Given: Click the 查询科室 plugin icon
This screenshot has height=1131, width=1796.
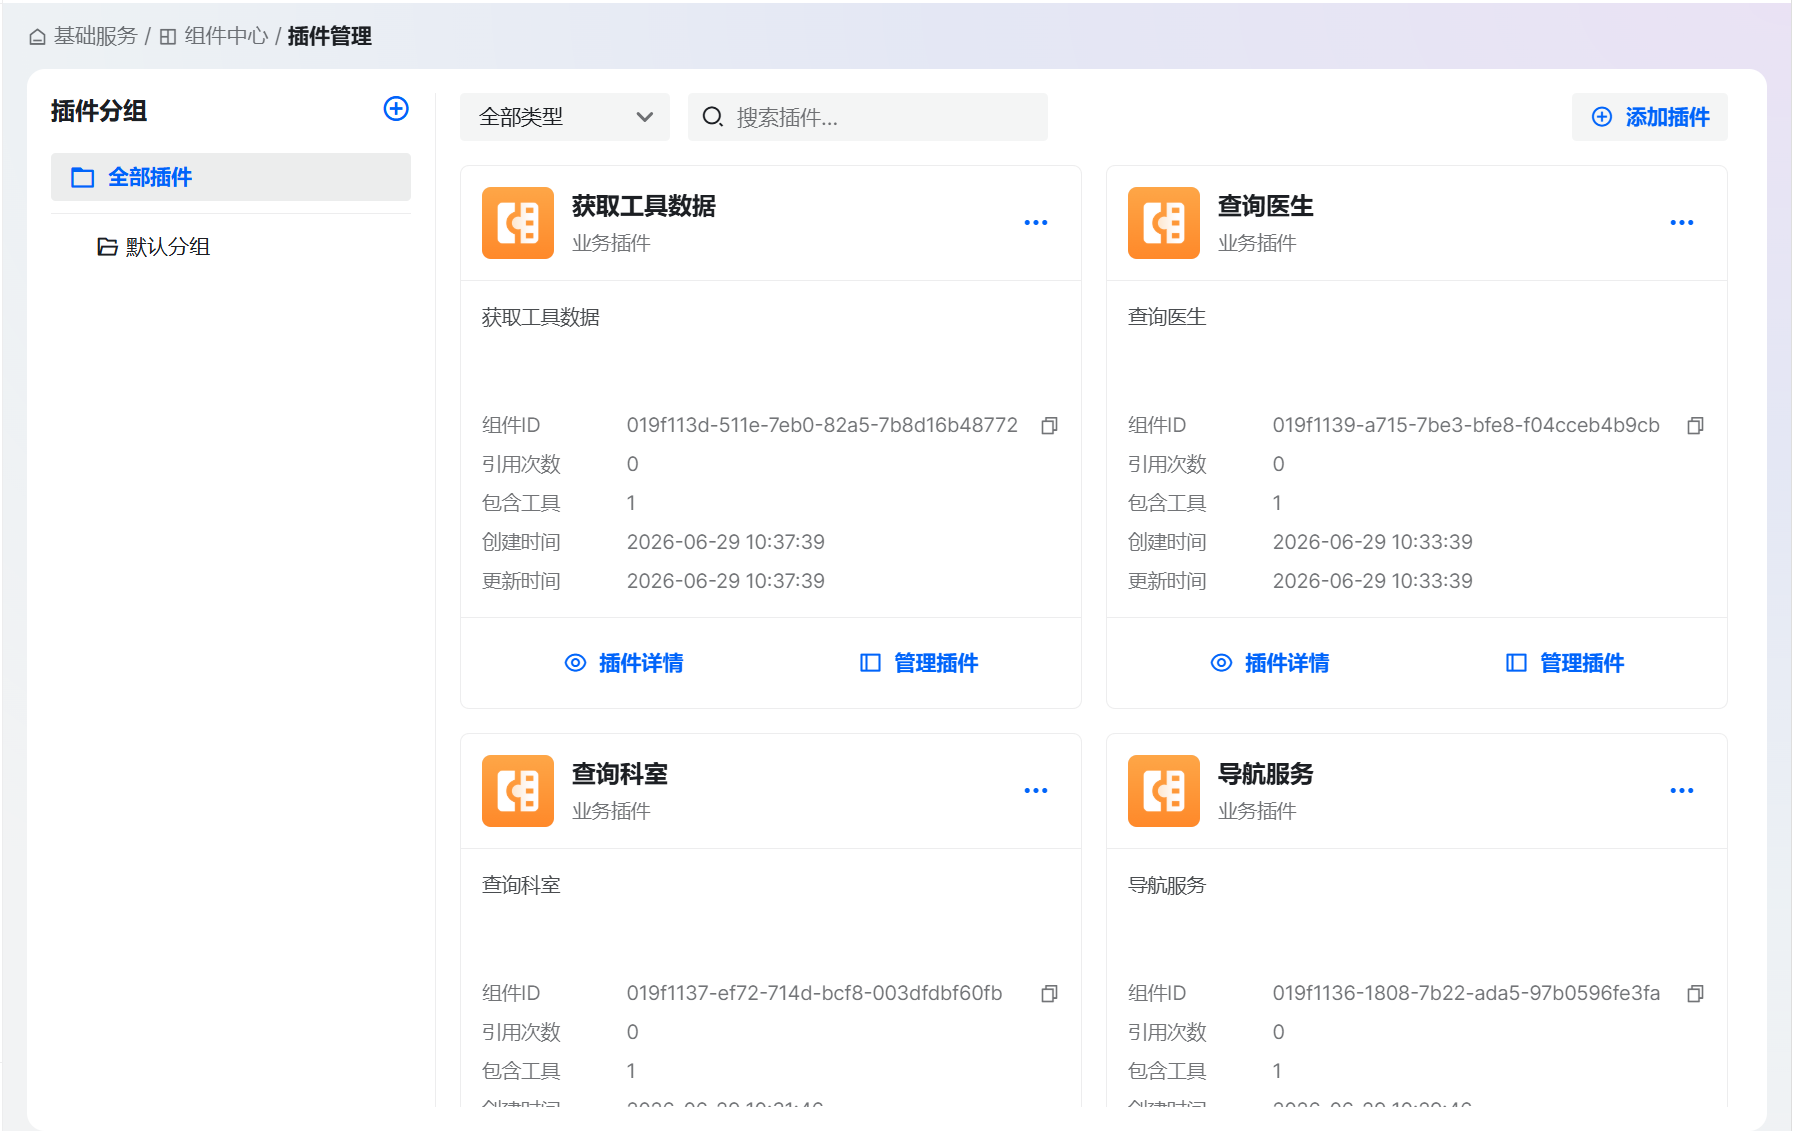Looking at the screenshot, I should [518, 791].
